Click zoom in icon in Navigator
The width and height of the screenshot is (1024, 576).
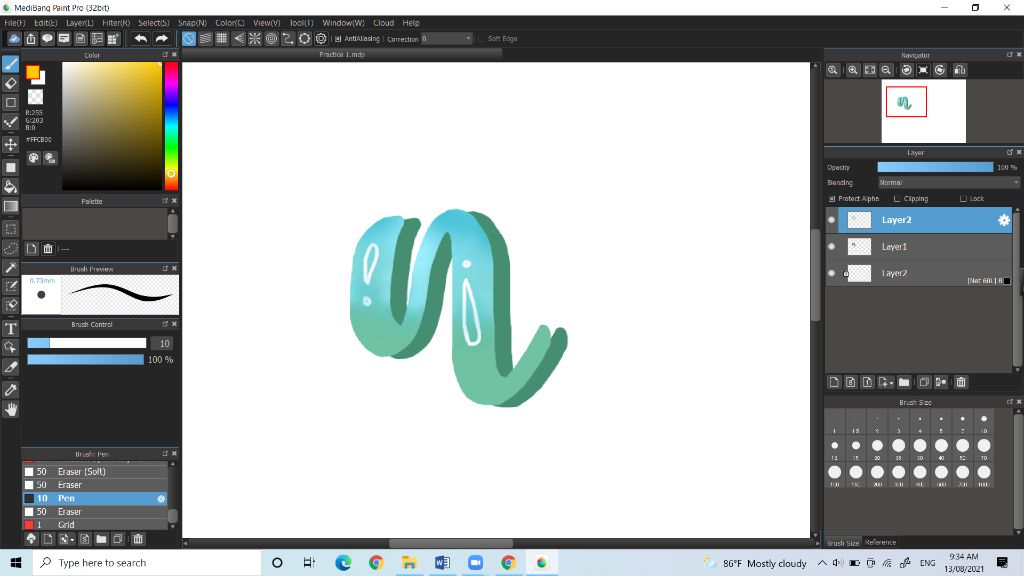point(853,70)
